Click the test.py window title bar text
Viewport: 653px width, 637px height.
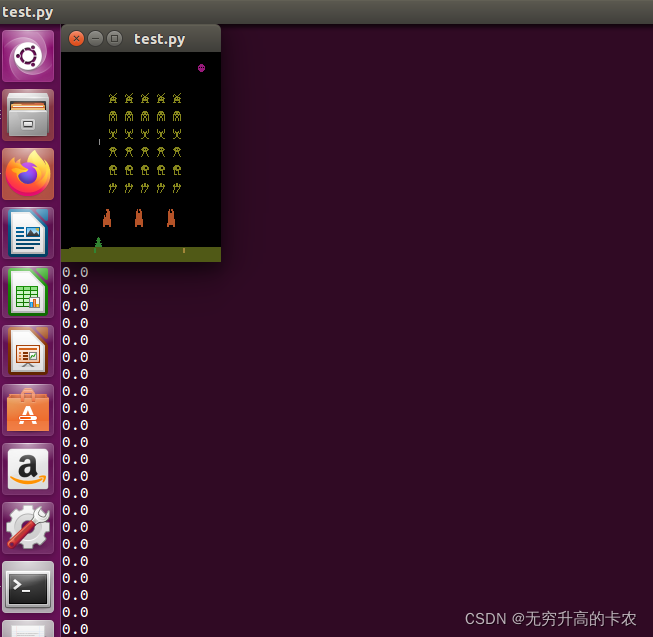pos(160,39)
